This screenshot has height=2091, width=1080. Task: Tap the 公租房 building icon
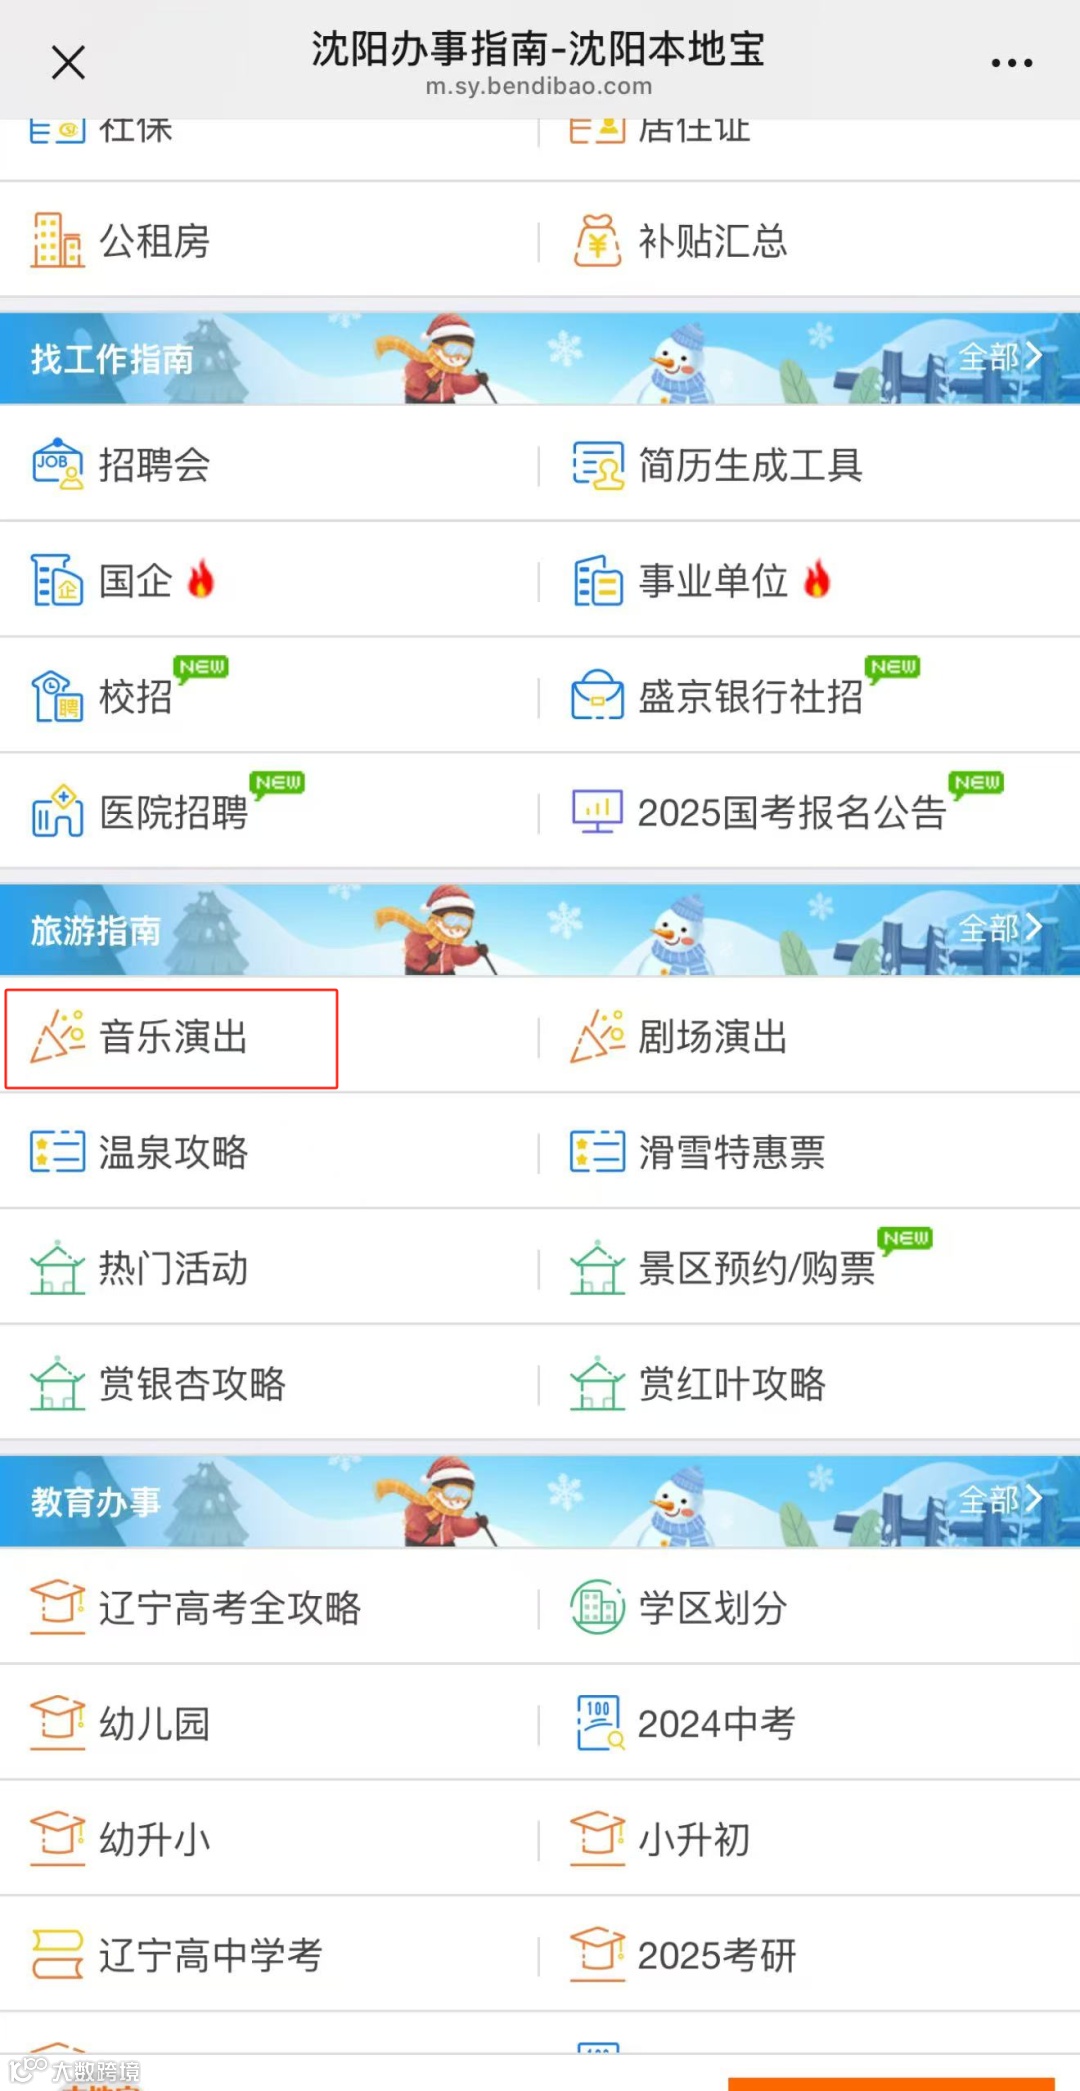(56, 241)
